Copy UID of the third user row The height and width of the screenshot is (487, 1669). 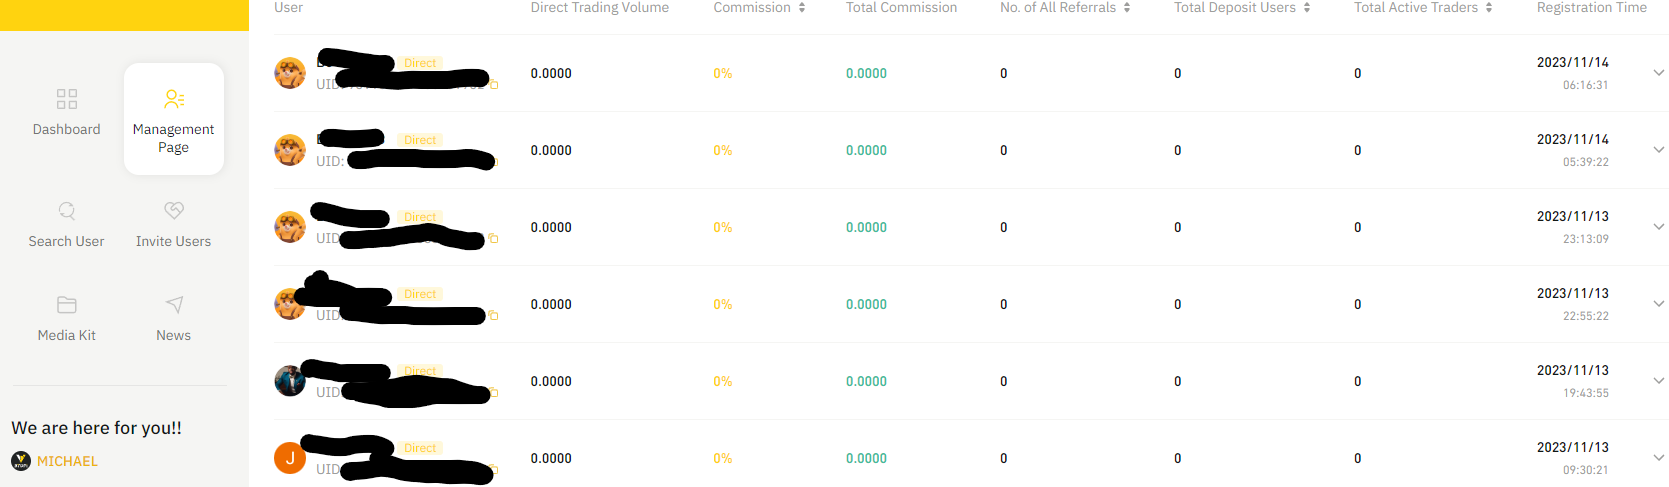[493, 239]
